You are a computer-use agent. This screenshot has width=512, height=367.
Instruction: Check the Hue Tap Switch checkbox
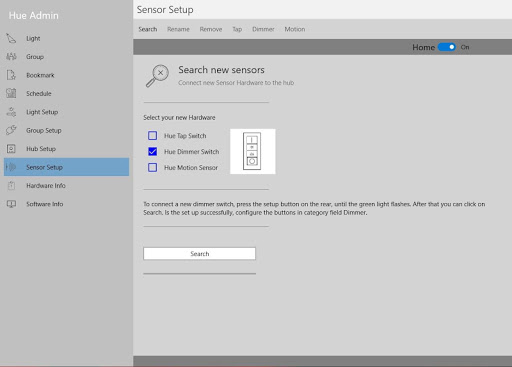click(152, 136)
